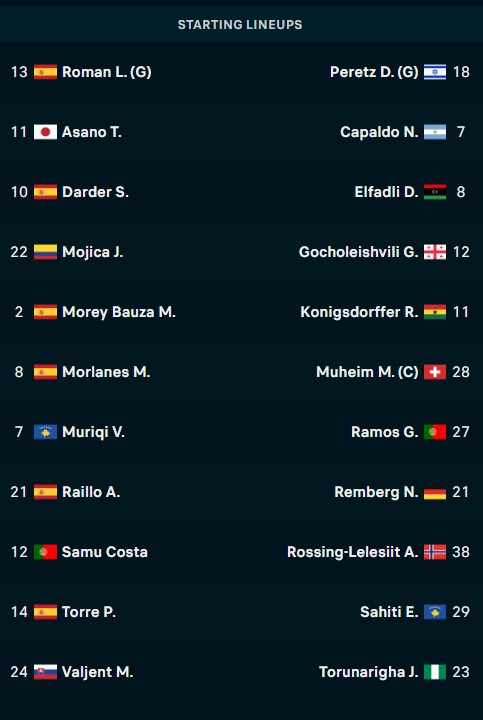This screenshot has width=483, height=720.
Task: Click the Slovakia flag next to Valjent M.
Action: [x=45, y=672]
